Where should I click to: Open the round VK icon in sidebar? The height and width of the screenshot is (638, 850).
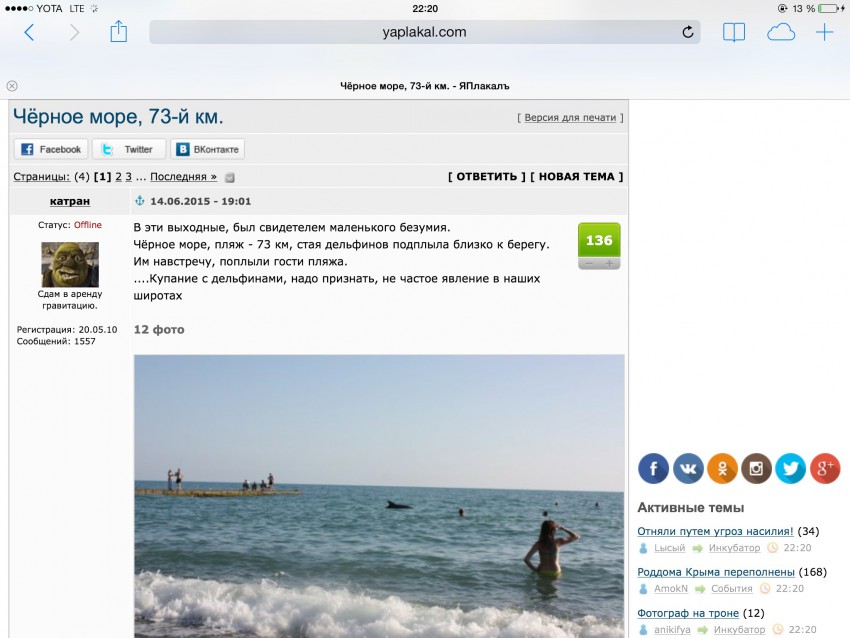tap(688, 468)
